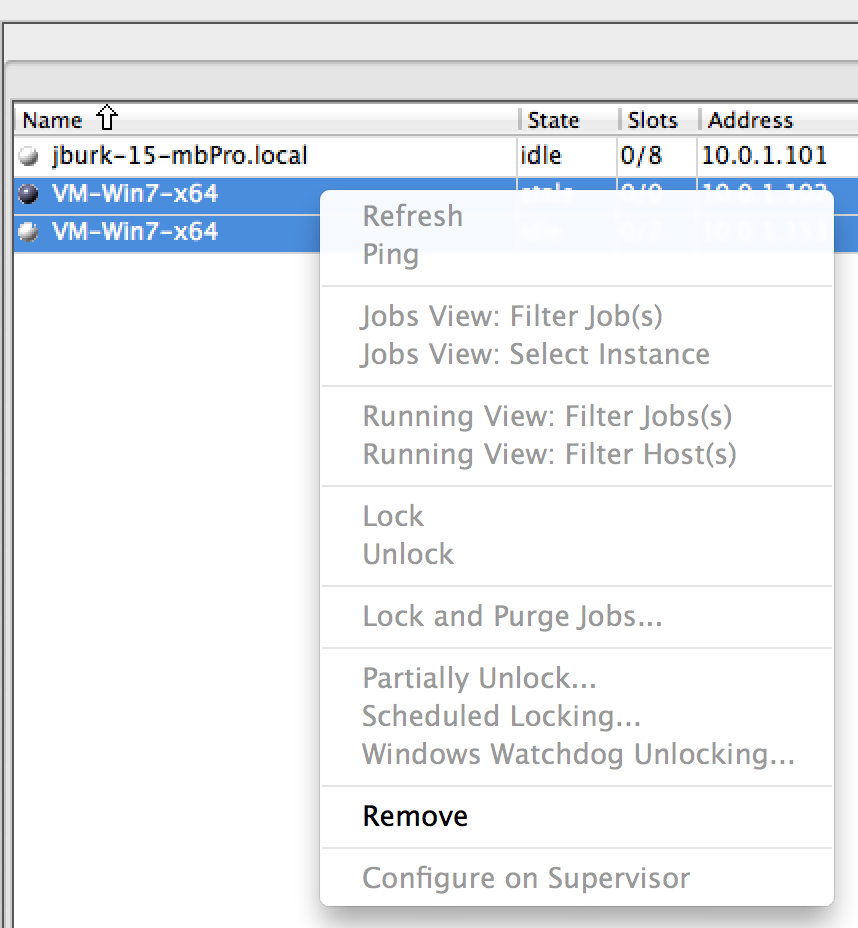Click the status ball icon for jburk-15-mbPro.local
This screenshot has width=858, height=928.
[x=29, y=156]
